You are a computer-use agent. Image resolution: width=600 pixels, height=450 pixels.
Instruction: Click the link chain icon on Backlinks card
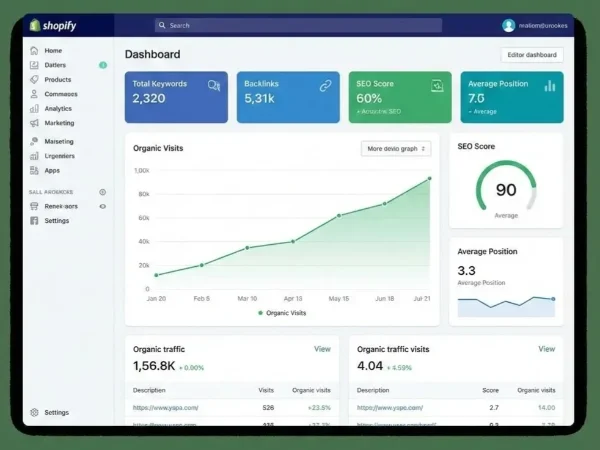click(325, 87)
